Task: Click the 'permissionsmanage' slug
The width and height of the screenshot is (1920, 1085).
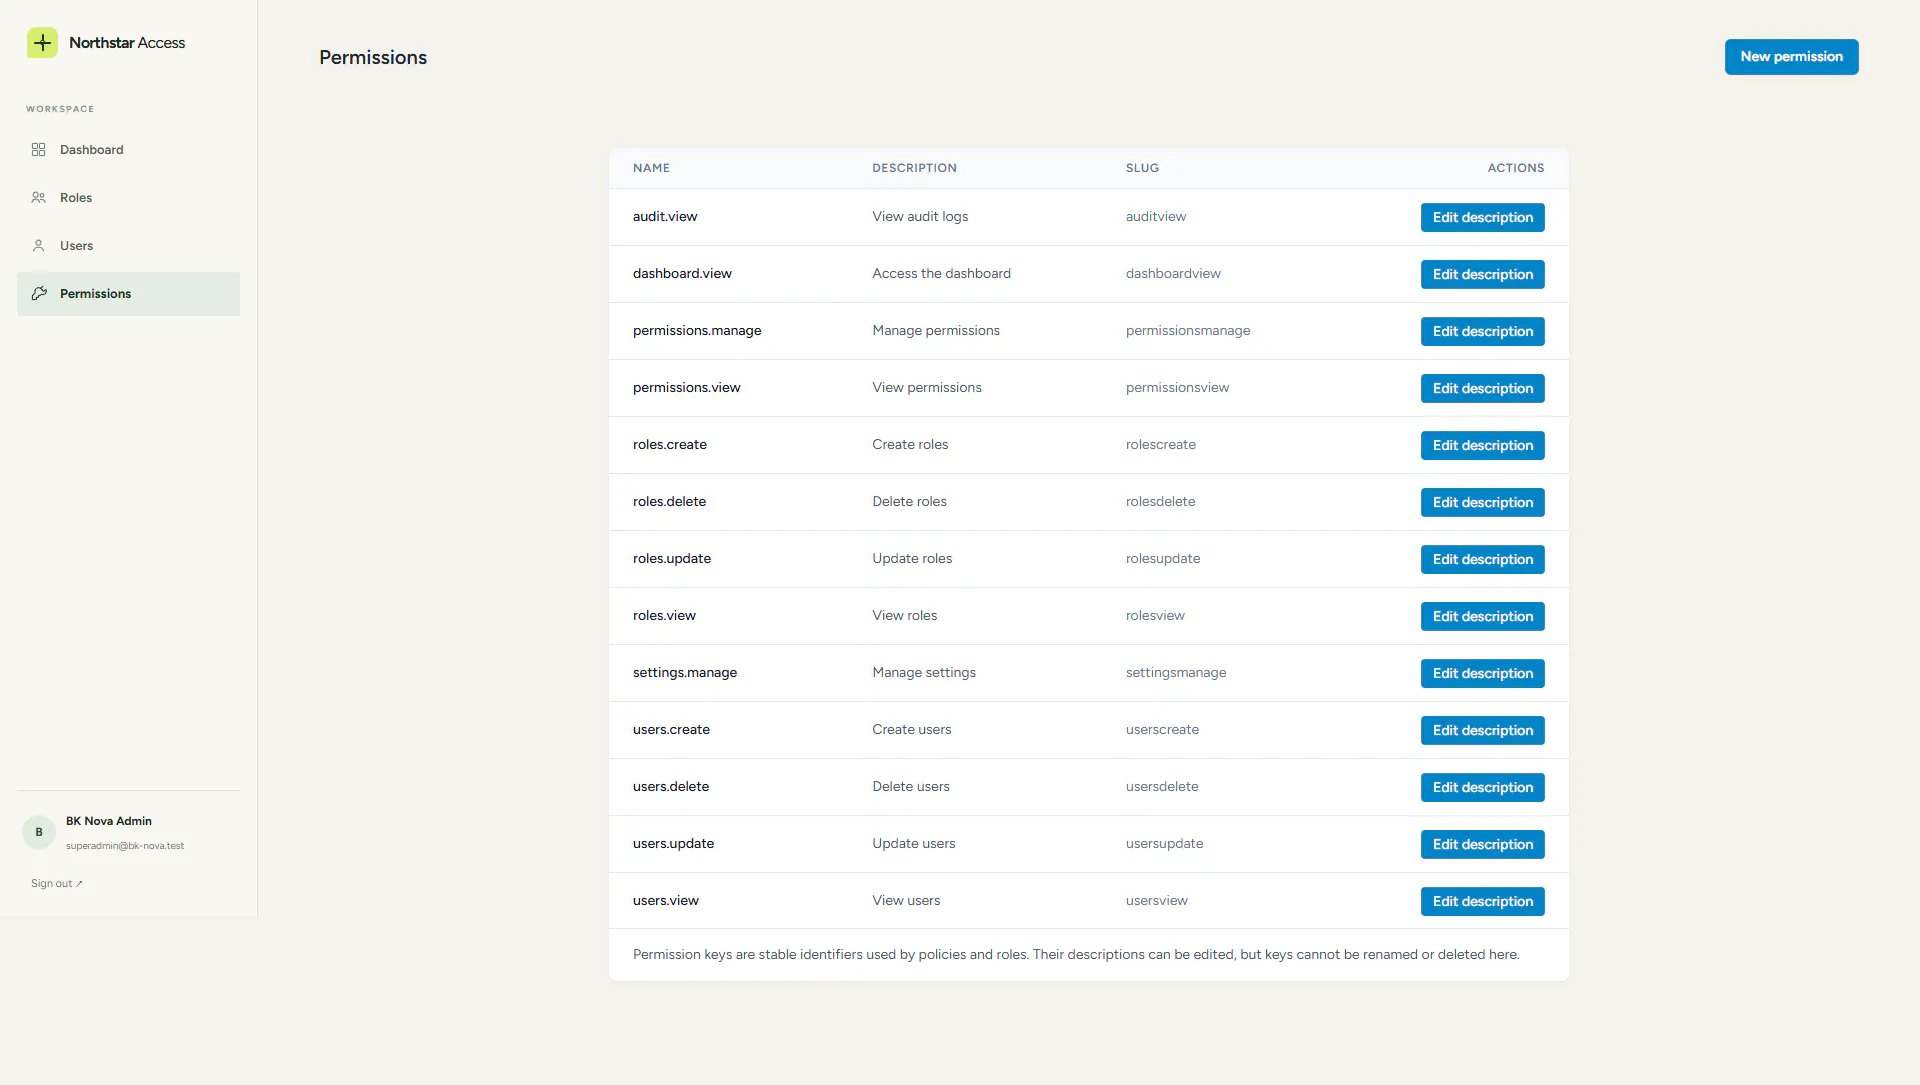Action: coord(1188,331)
